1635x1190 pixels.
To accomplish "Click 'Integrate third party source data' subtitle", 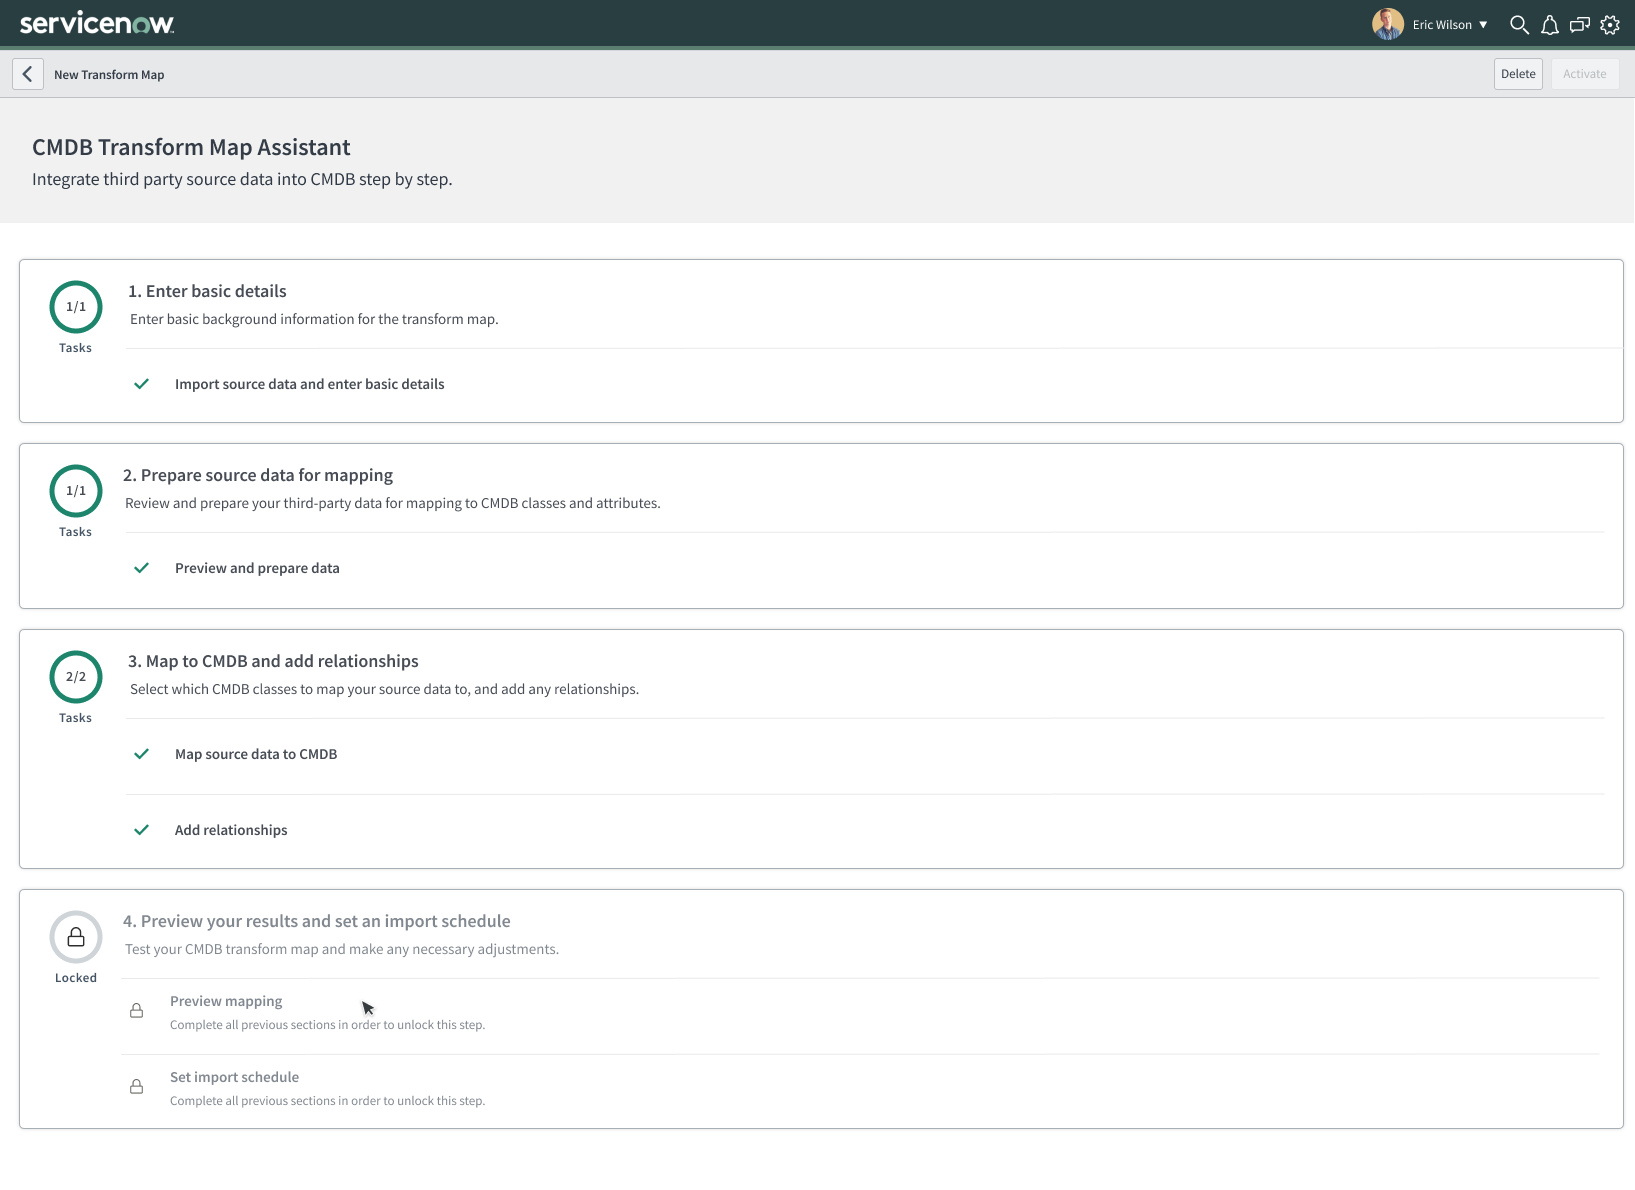I will 242,179.
